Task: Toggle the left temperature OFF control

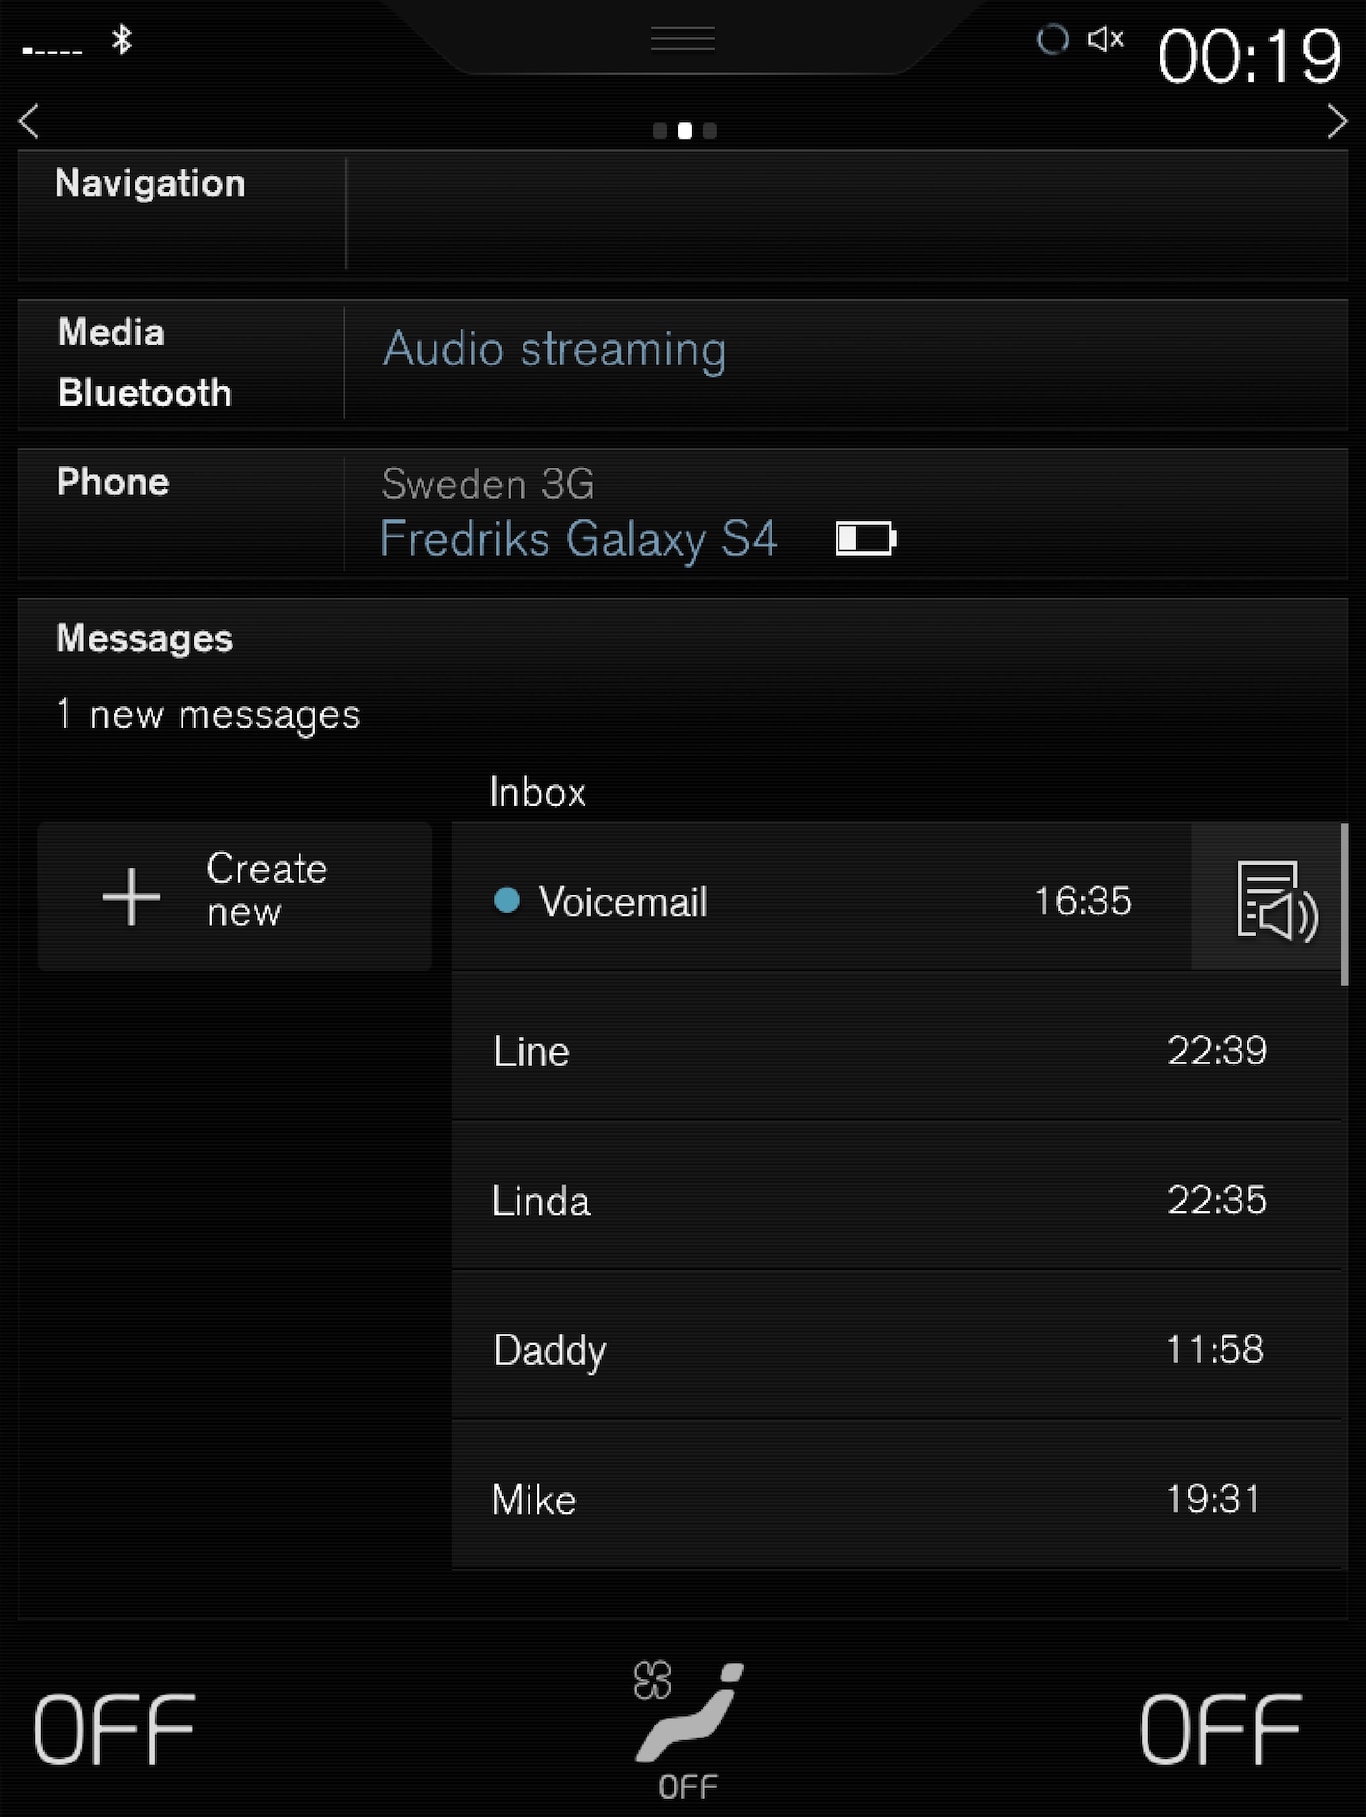Action: (x=114, y=1729)
